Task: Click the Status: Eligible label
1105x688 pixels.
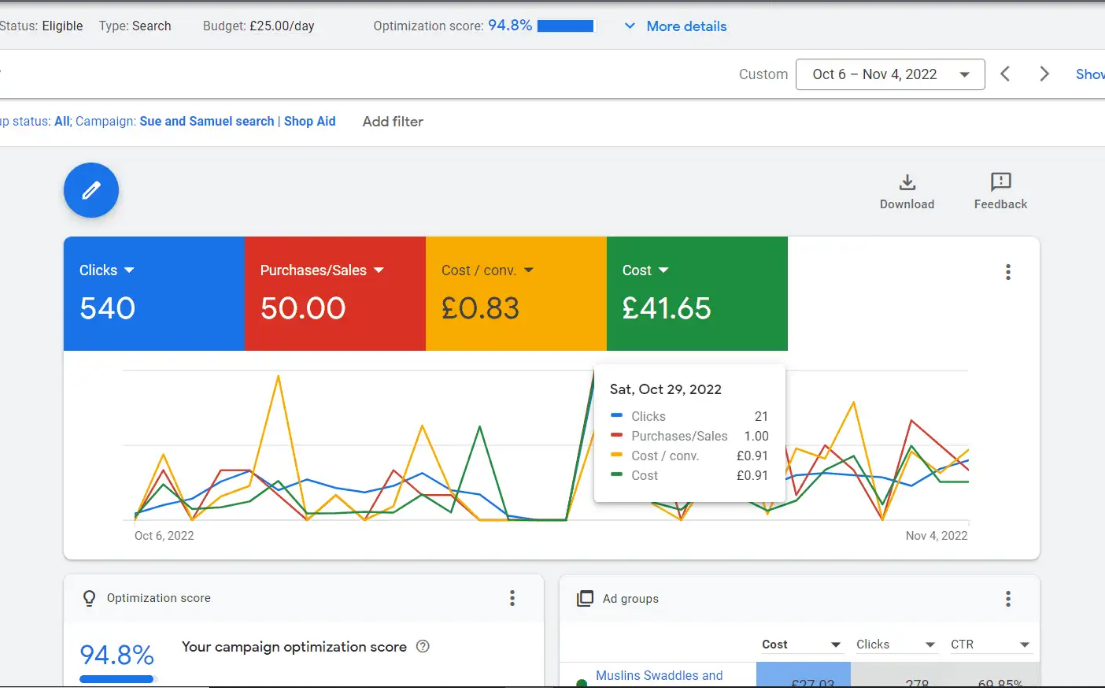Action: (42, 26)
